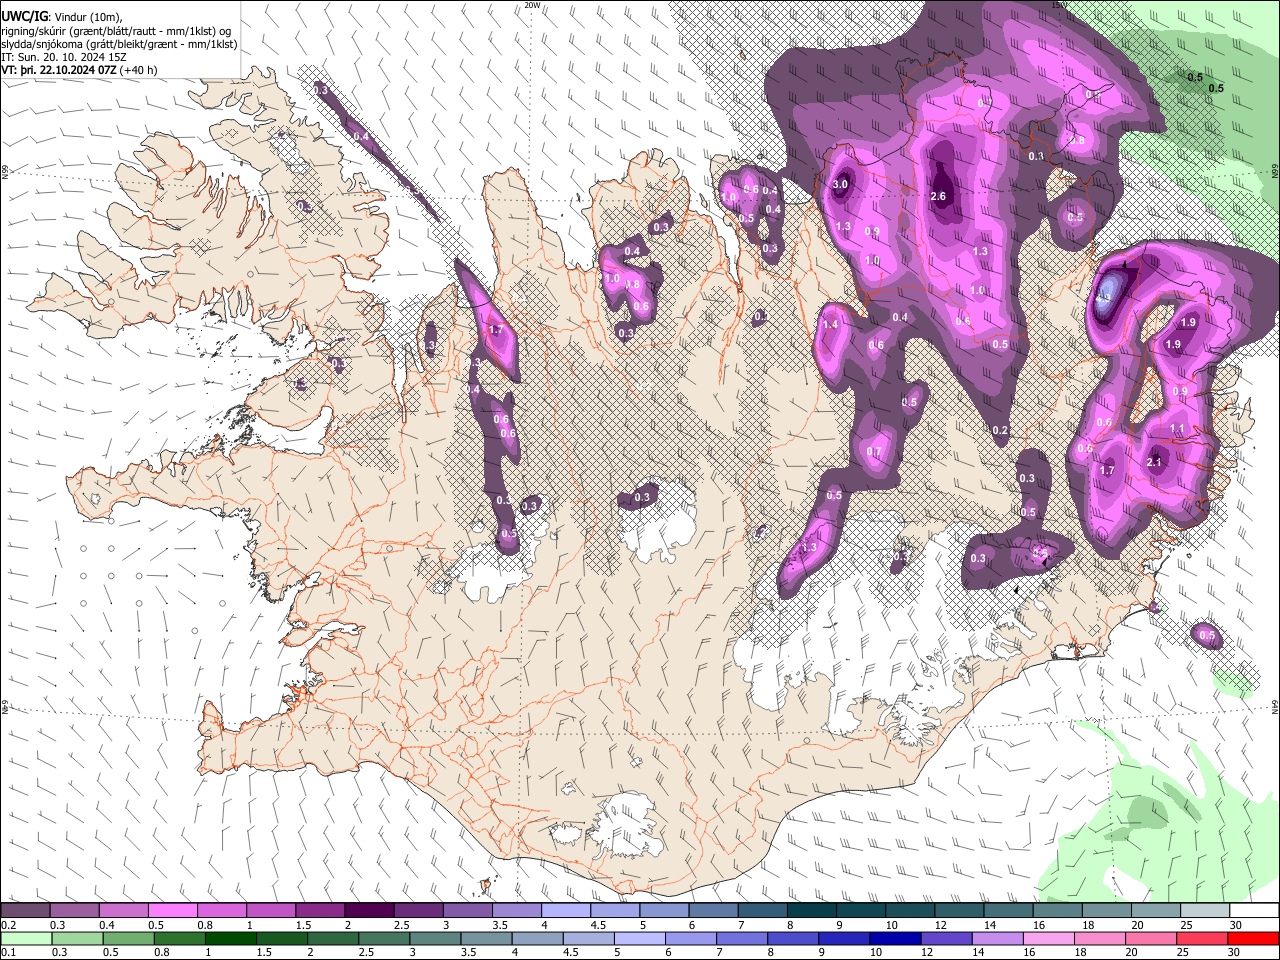Click the lower-scale palest green swatch from 0.1 to 0.3
1280x960 pixels.
[x=25, y=939]
